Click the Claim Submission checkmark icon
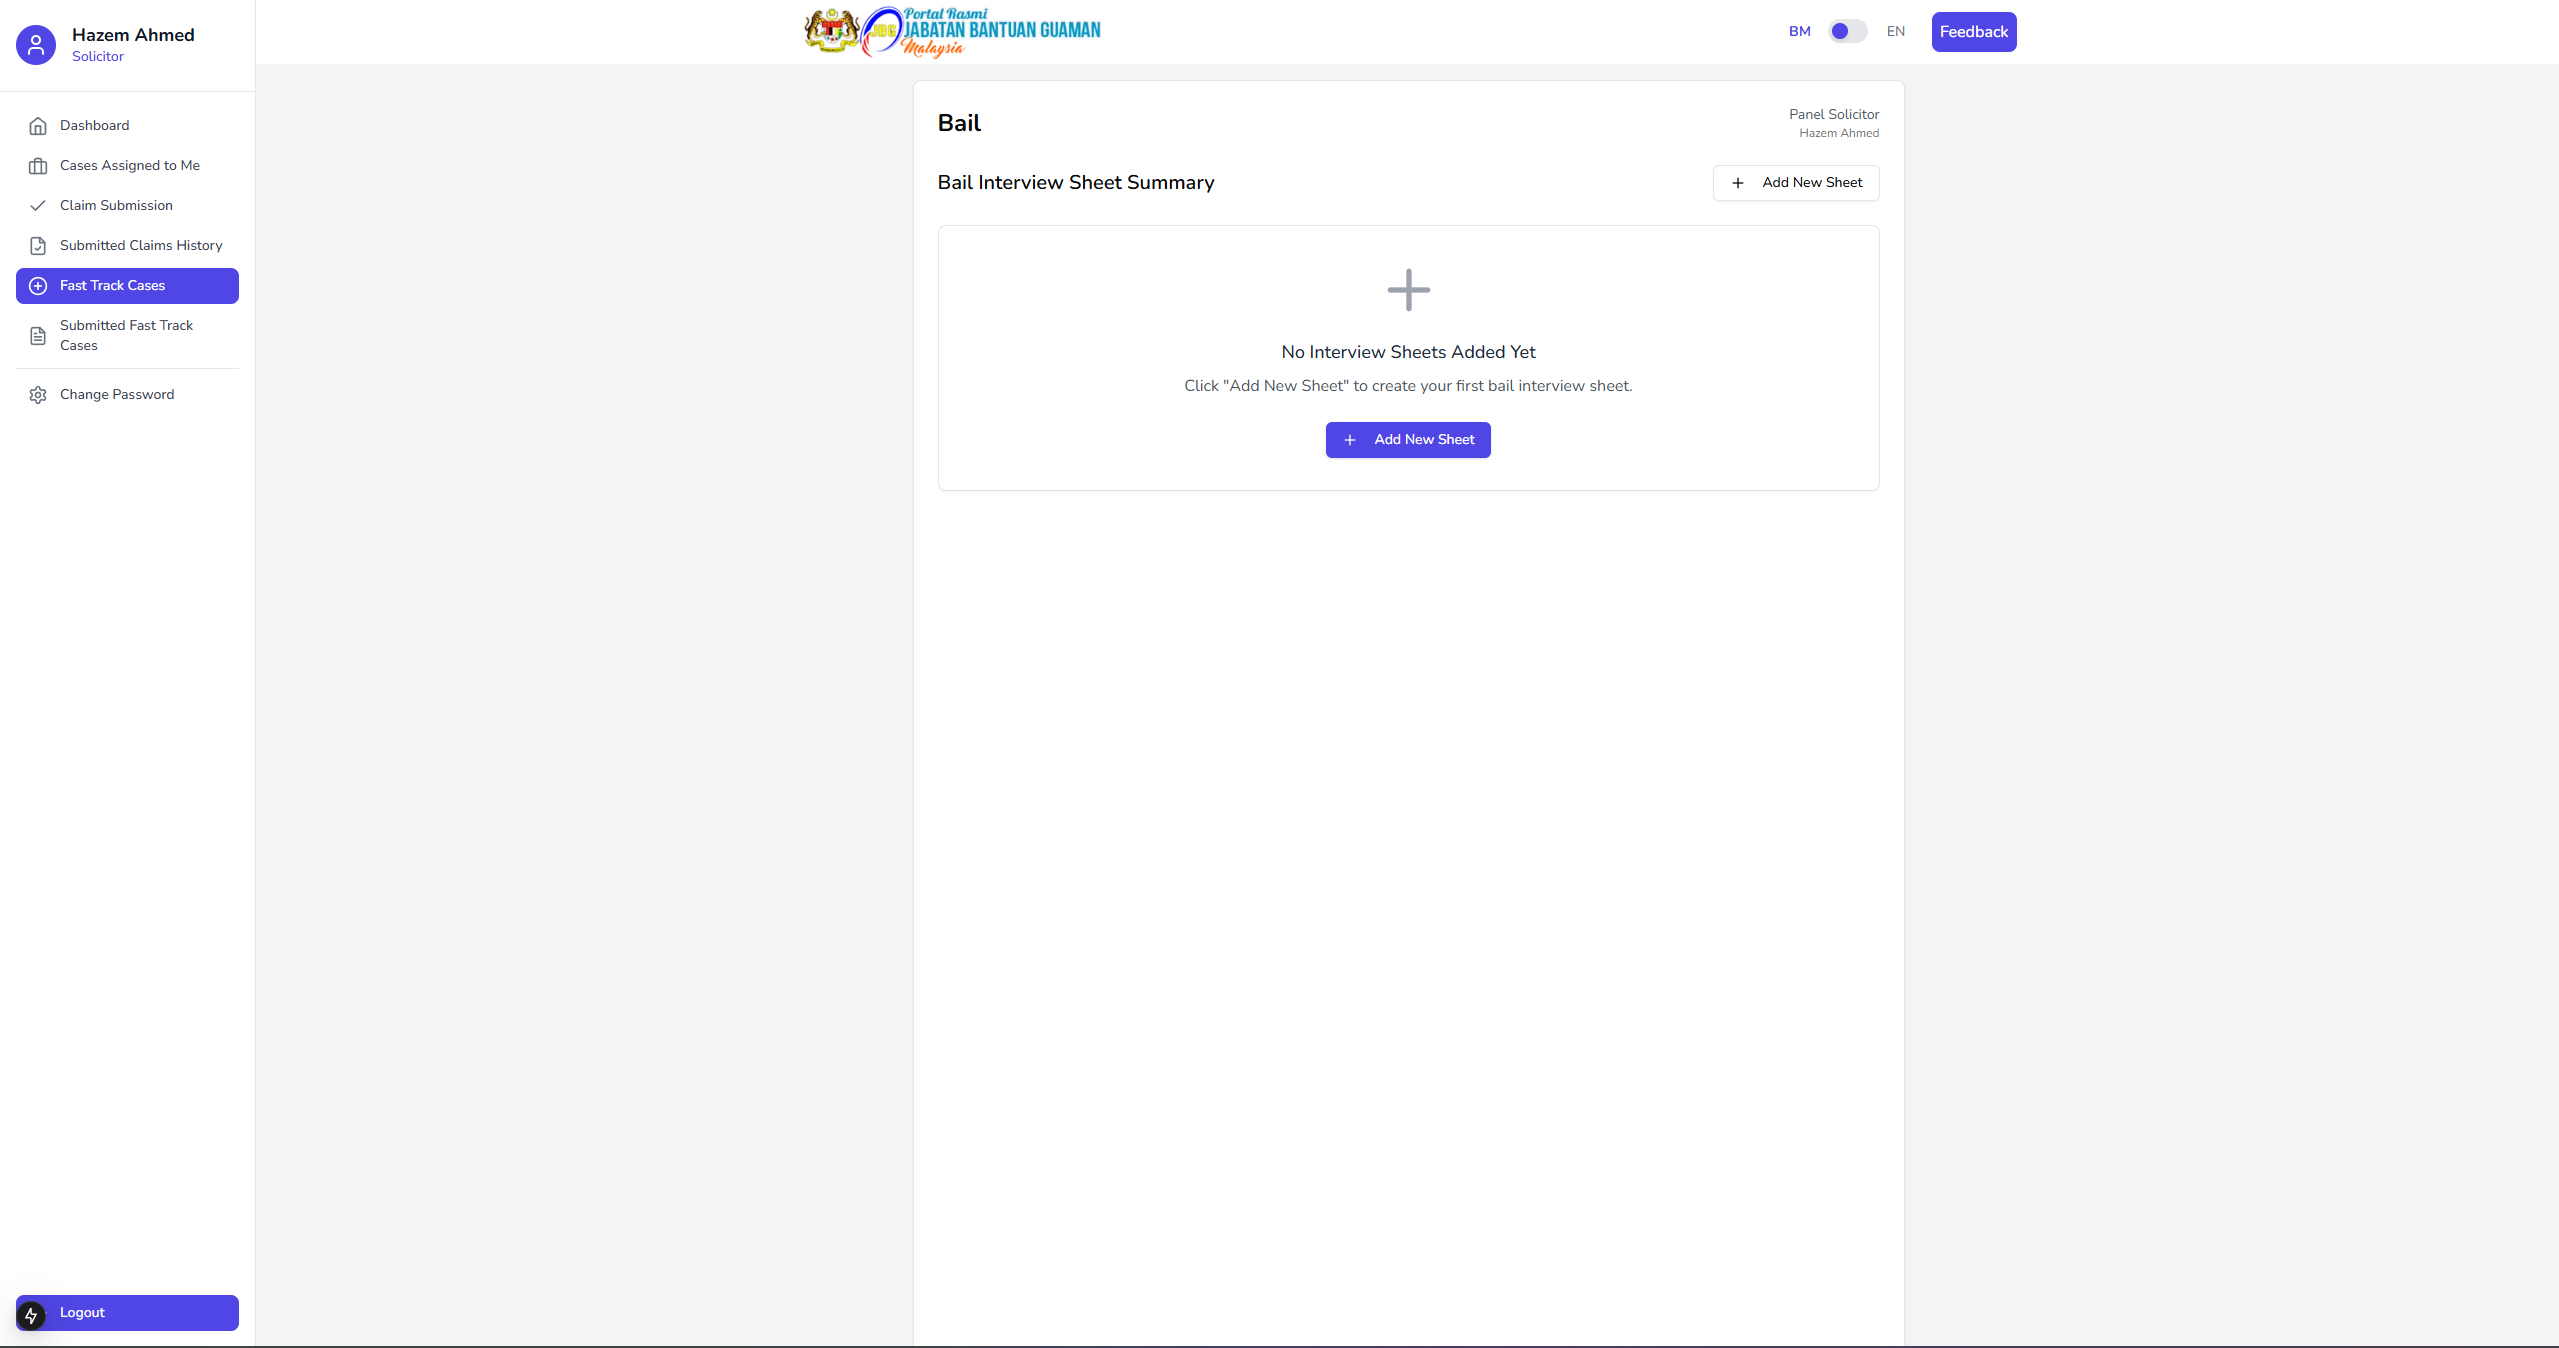 [38, 206]
